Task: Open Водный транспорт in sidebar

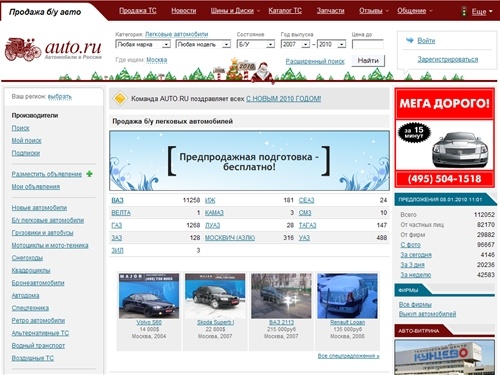Action: point(38,345)
